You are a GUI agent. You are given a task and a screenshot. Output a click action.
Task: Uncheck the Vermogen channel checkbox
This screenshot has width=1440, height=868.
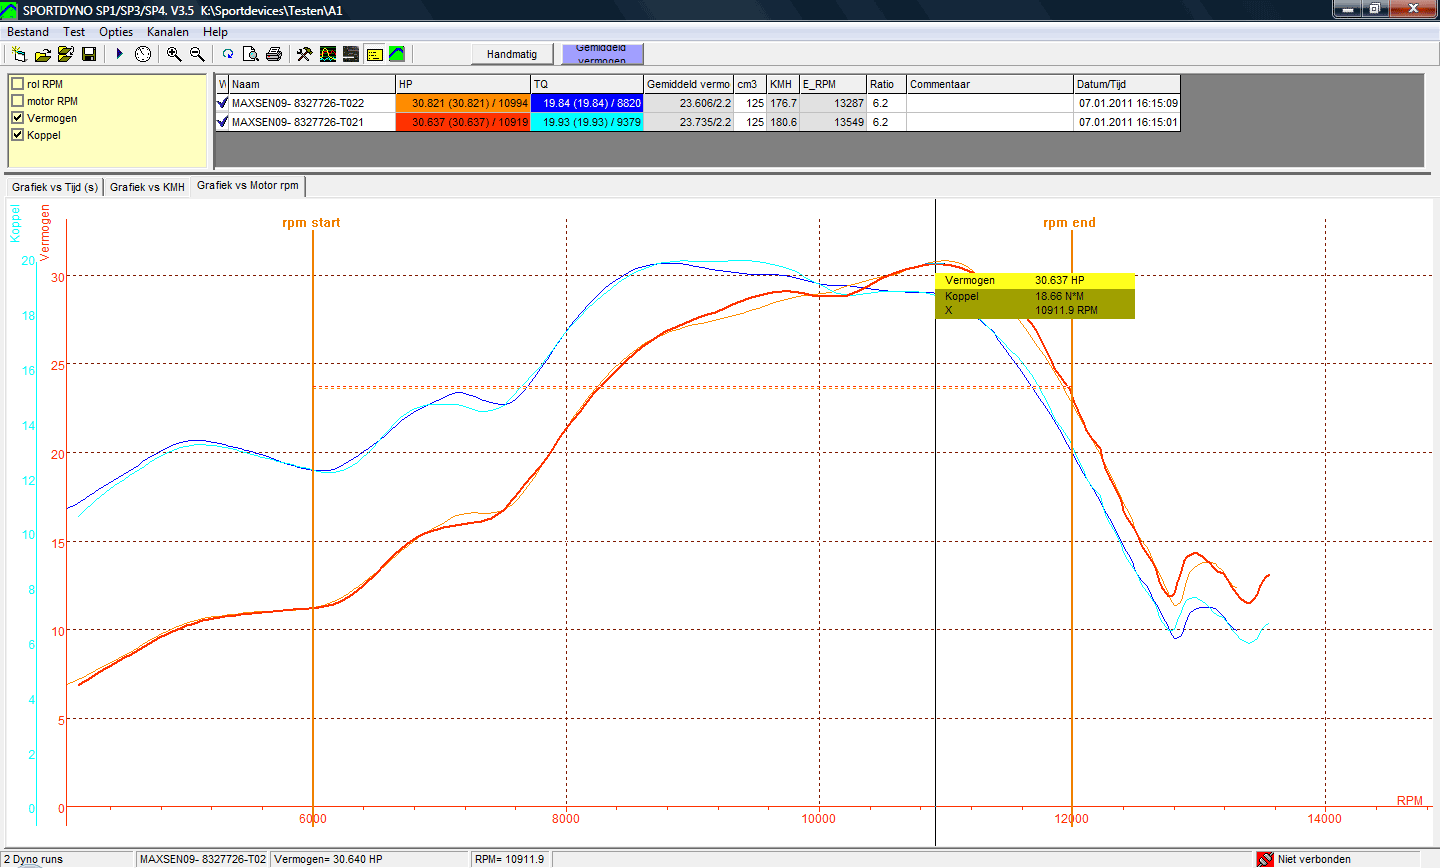coord(17,118)
